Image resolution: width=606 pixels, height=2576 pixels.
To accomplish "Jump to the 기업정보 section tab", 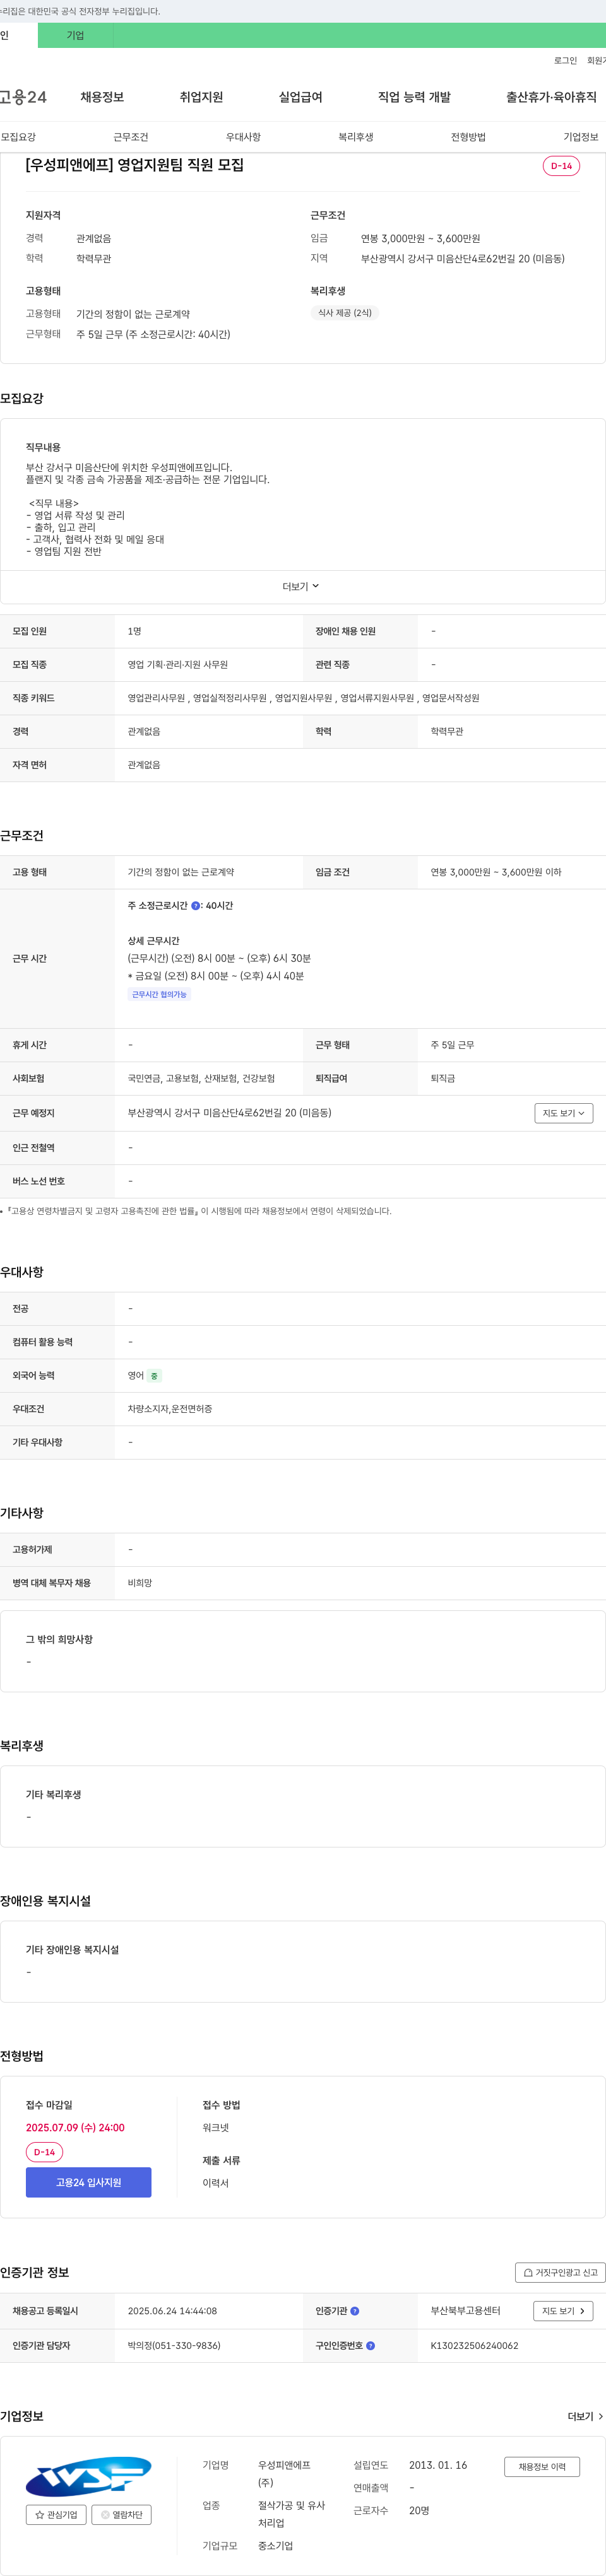I will (x=580, y=137).
